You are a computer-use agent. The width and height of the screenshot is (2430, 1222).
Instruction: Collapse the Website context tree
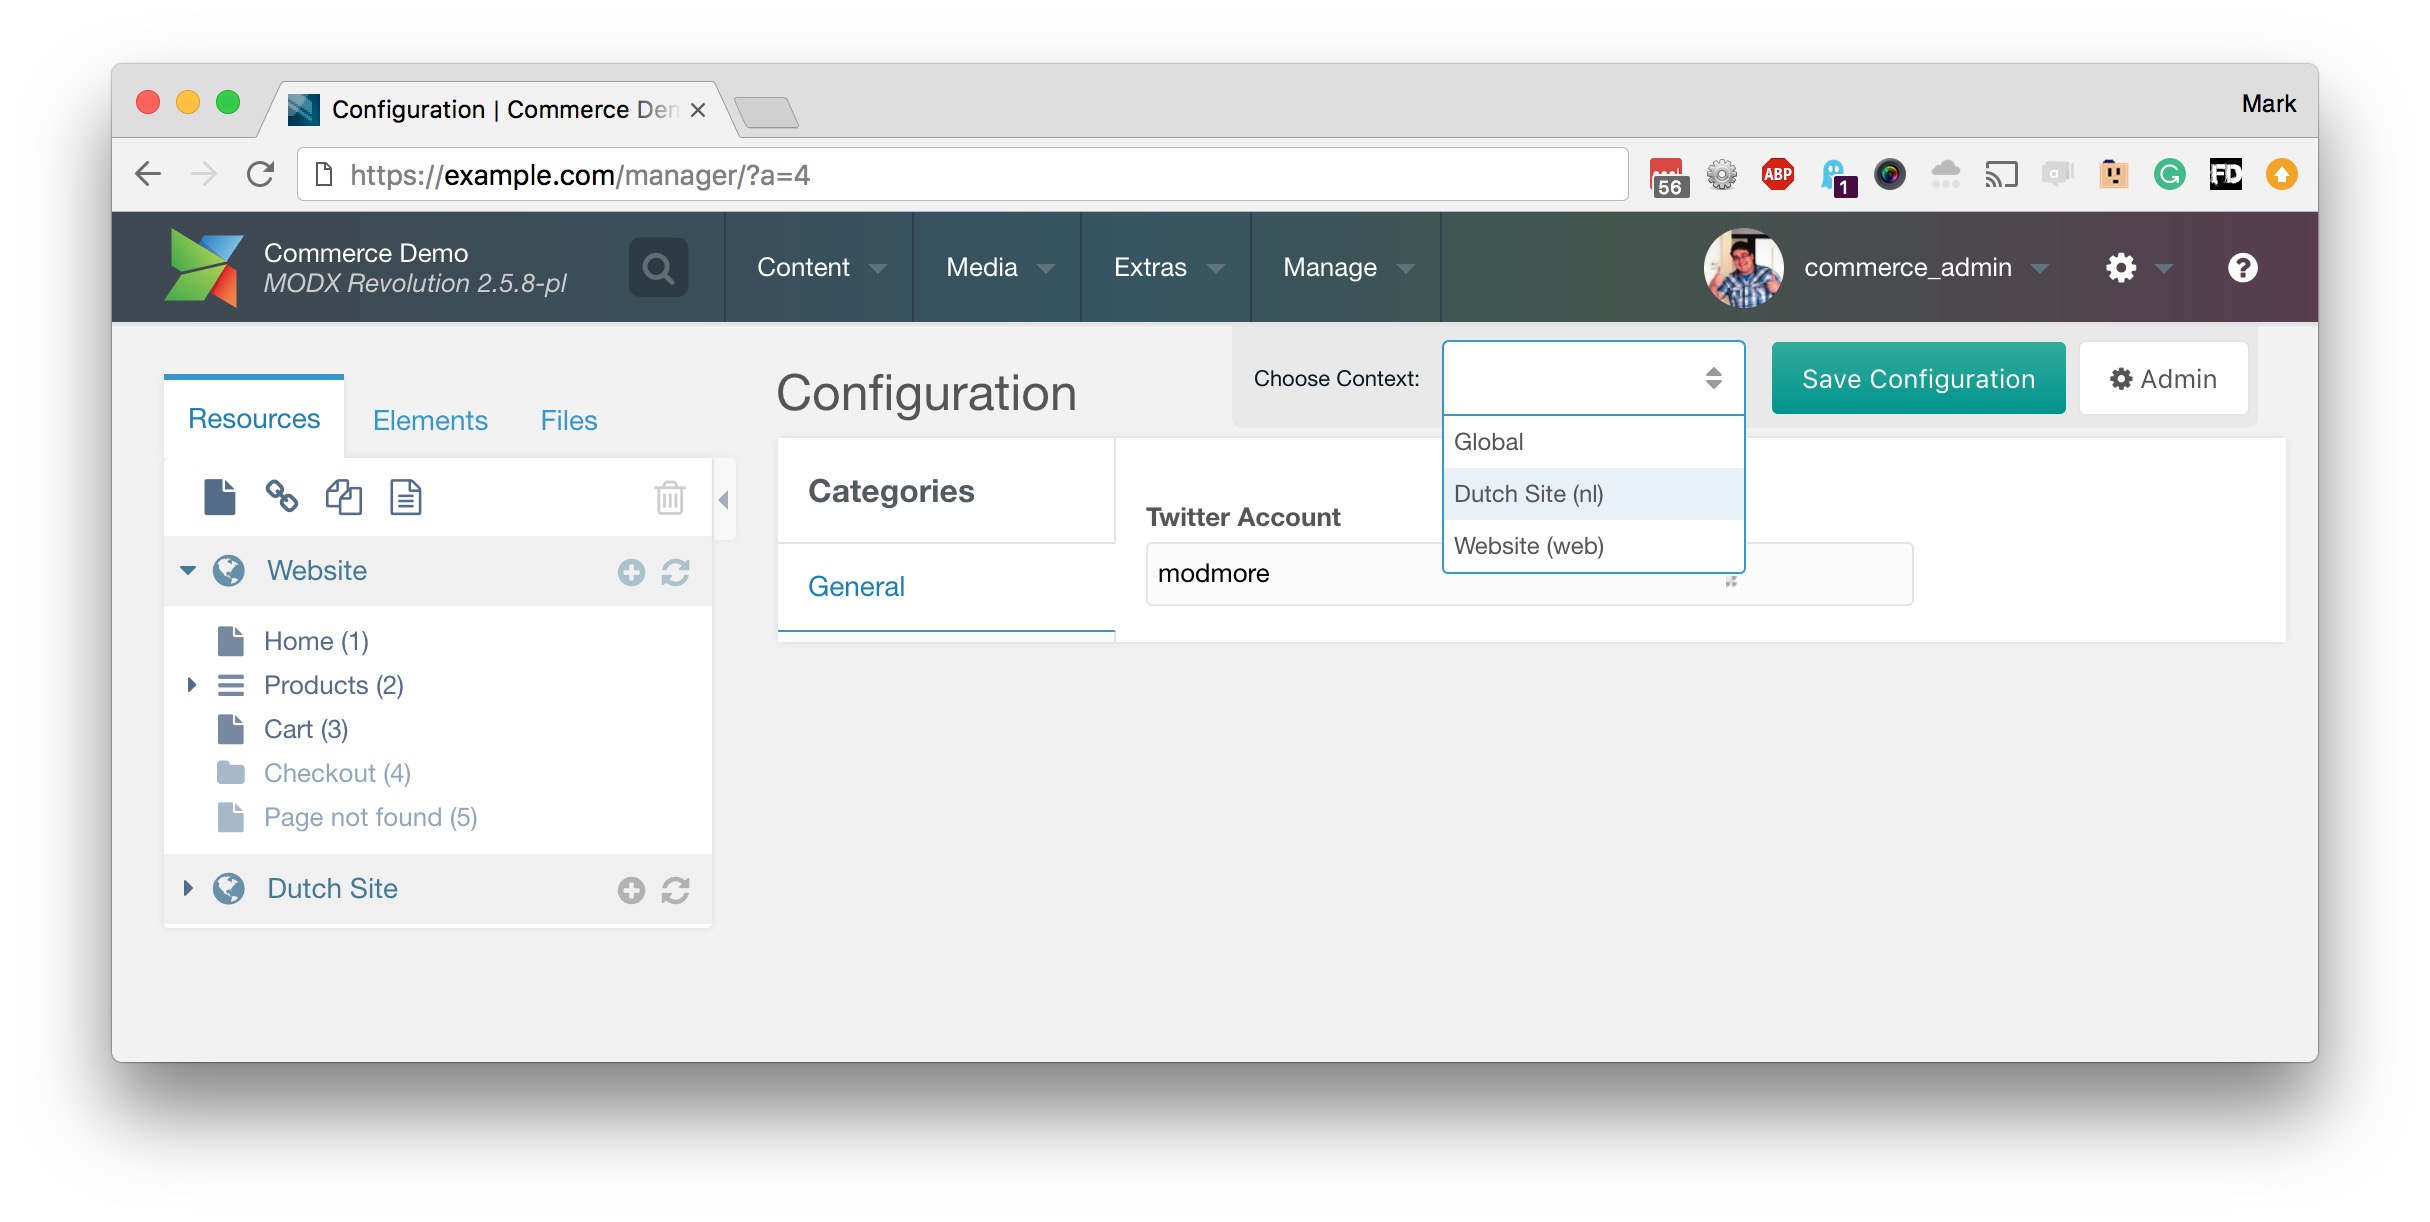(188, 570)
